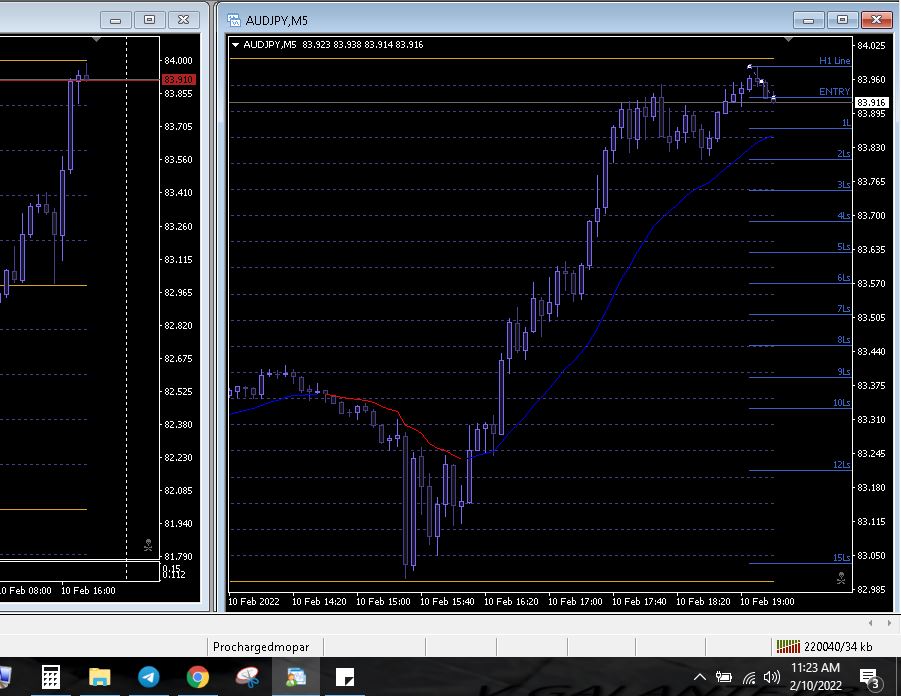
Task: Click the chart shift marker on left chart
Action: point(96,39)
